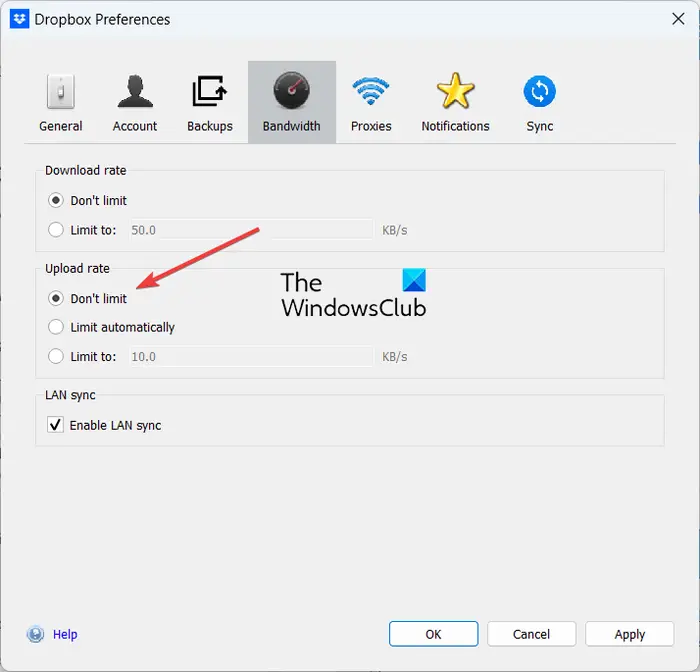This screenshot has width=700, height=672.
Task: Click the Dropbox logo in the title bar
Action: point(20,19)
